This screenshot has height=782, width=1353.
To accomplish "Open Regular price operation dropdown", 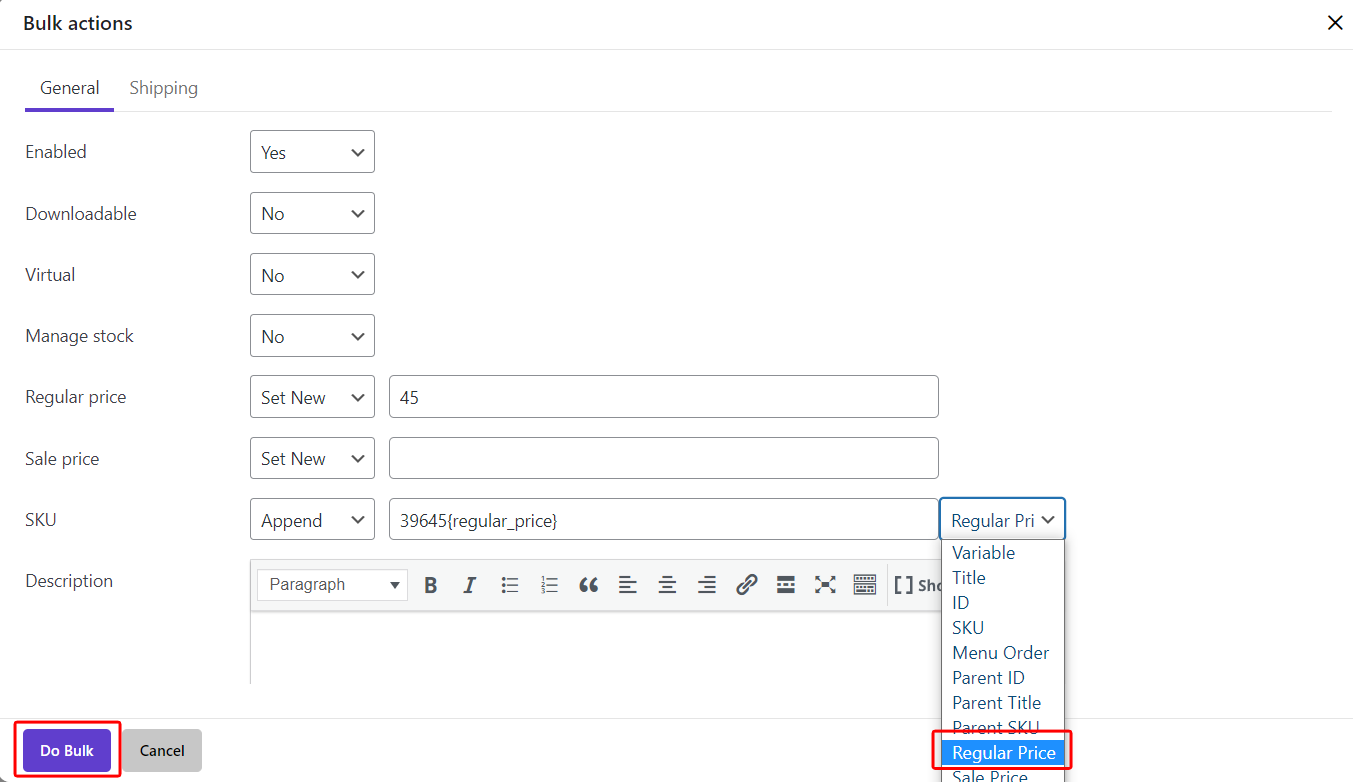I will point(312,397).
